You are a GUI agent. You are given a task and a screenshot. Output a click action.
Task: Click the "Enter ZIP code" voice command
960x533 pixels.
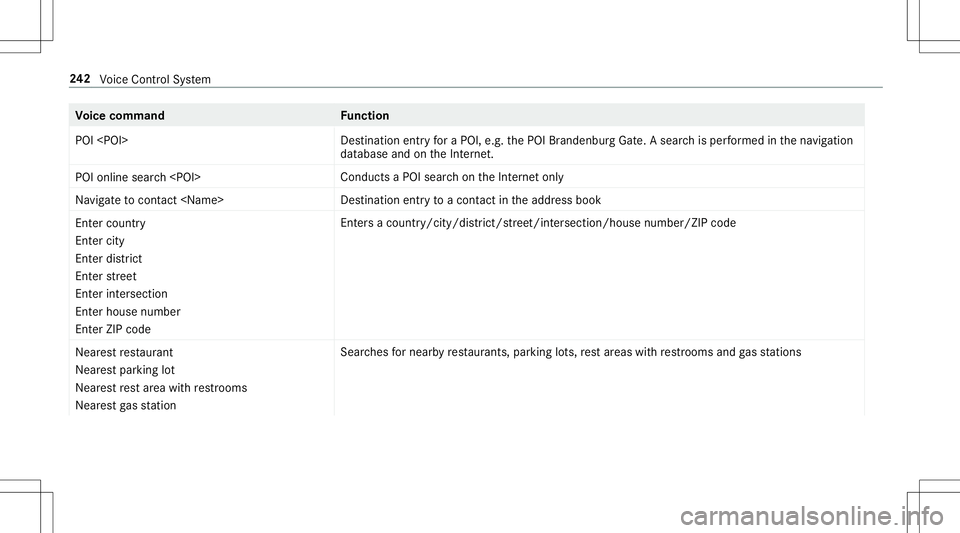[x=113, y=329]
